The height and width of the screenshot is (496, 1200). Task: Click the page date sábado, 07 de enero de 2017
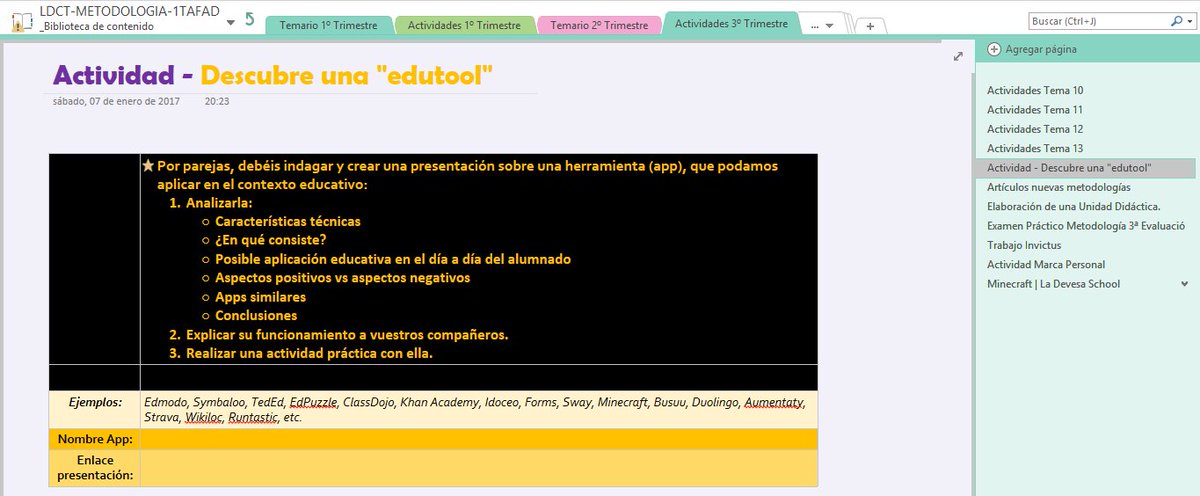pyautogui.click(x=119, y=101)
